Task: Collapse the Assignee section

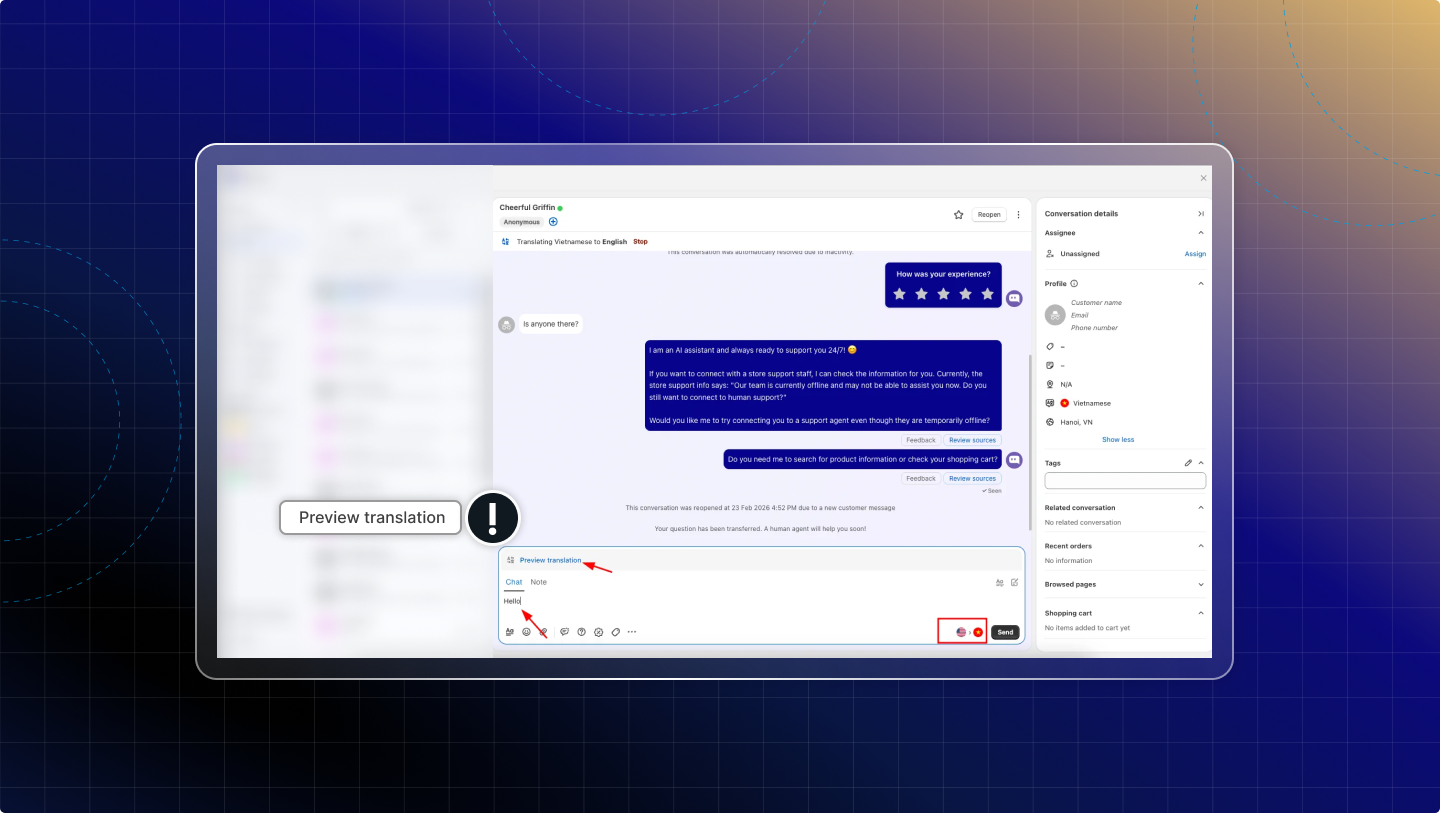Action: pyautogui.click(x=1201, y=233)
